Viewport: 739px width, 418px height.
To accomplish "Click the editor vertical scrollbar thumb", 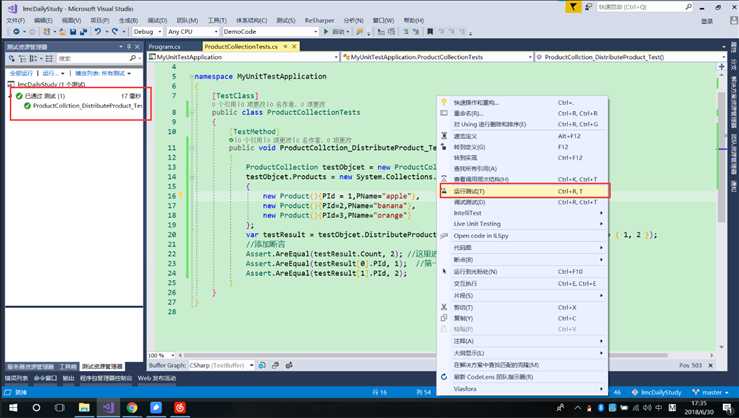I will (721, 156).
